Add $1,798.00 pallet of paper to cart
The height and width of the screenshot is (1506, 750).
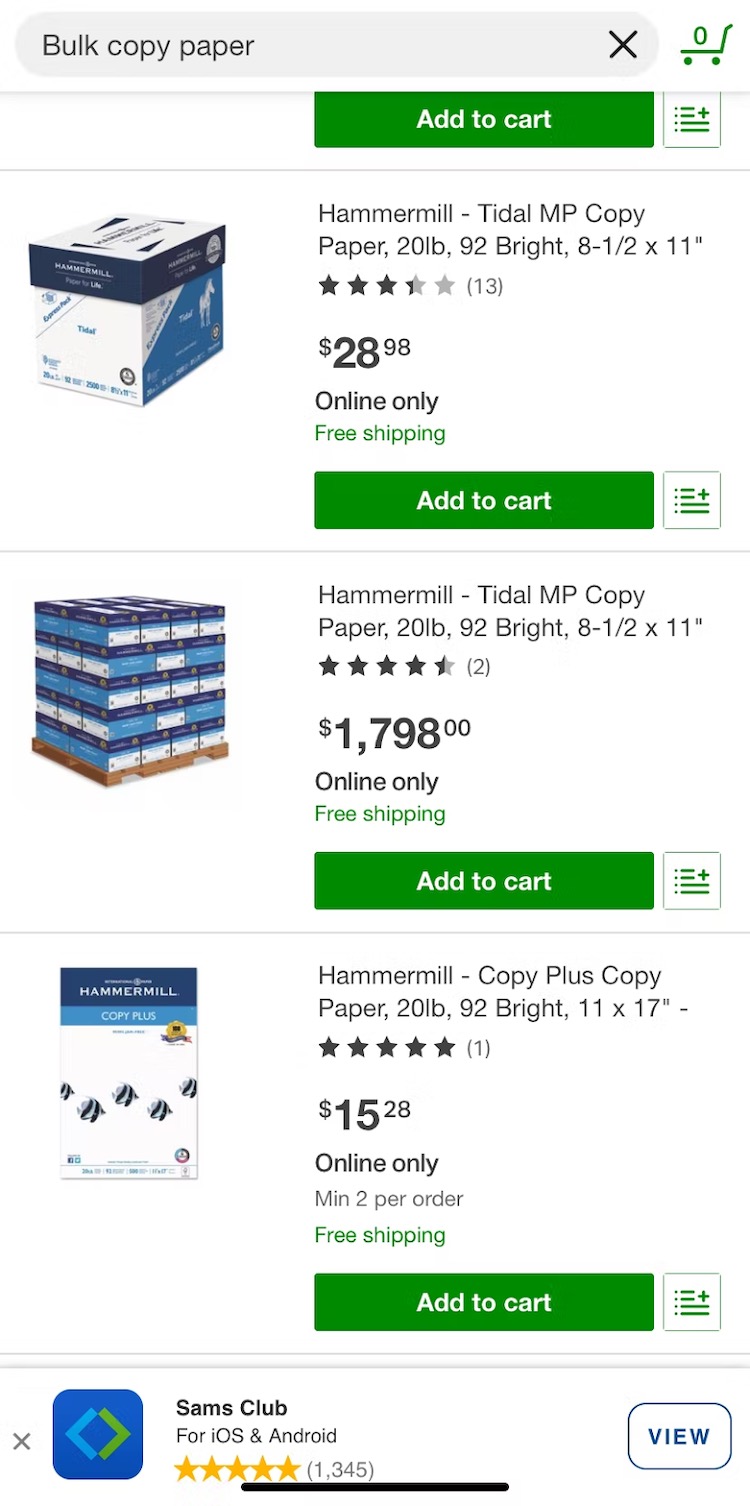[x=484, y=881]
